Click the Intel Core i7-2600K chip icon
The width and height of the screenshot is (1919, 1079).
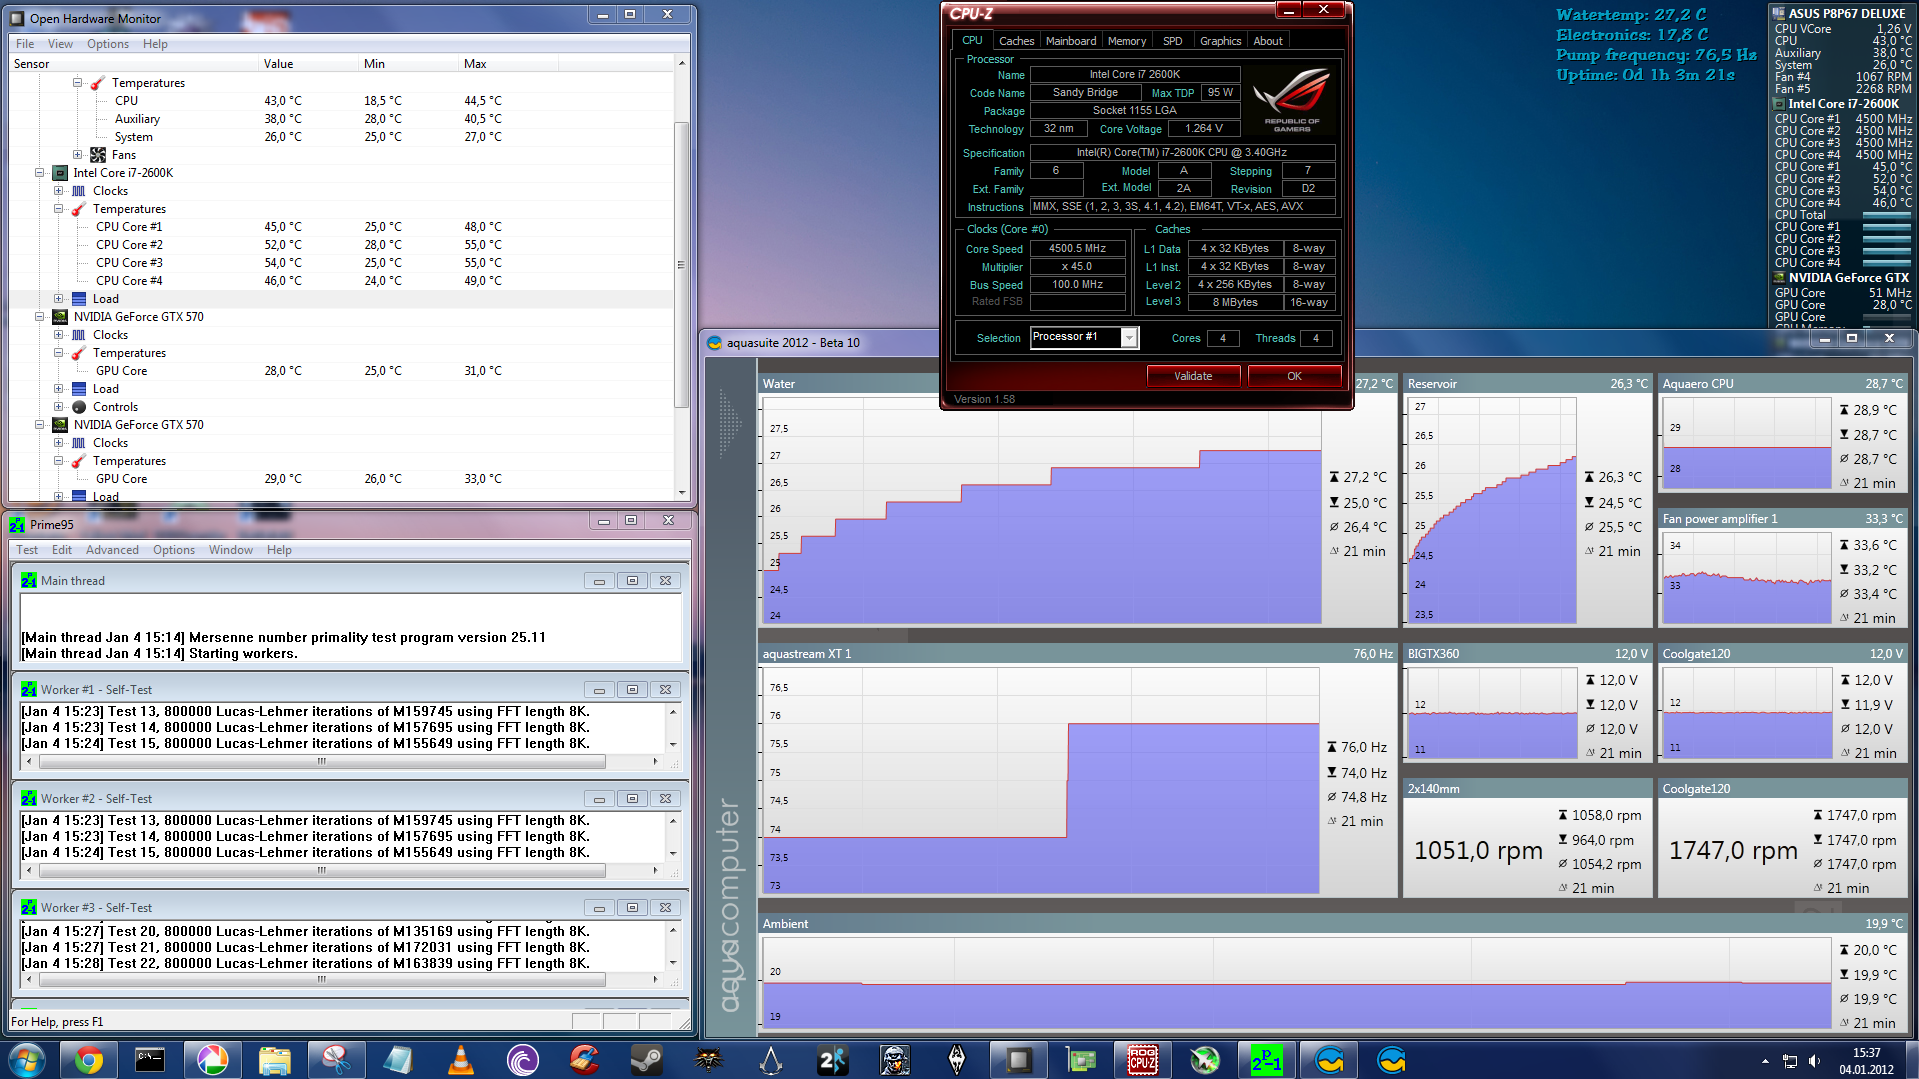pyautogui.click(x=60, y=173)
